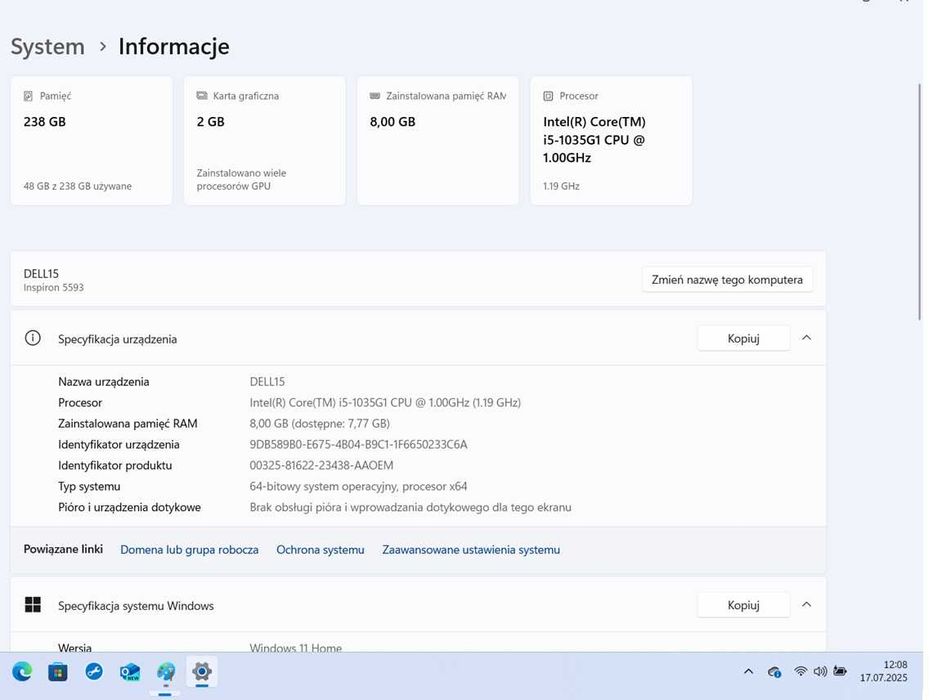Viewport: 942px width, 700px height.
Task: Click the Brak obsługi pióra text
Action: point(410,507)
